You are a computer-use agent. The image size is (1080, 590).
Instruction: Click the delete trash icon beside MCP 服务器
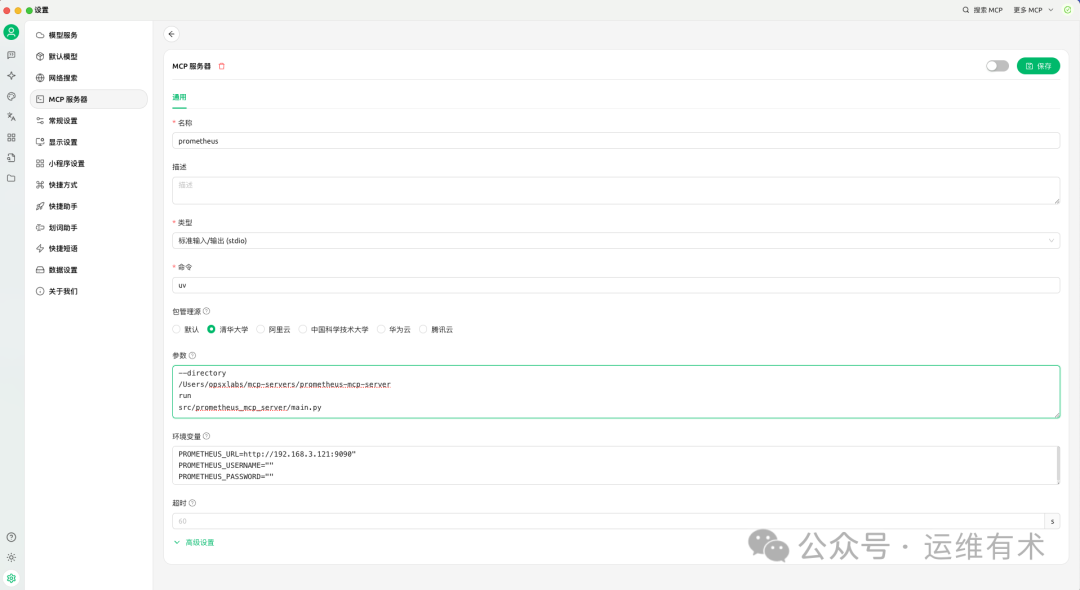click(221, 66)
